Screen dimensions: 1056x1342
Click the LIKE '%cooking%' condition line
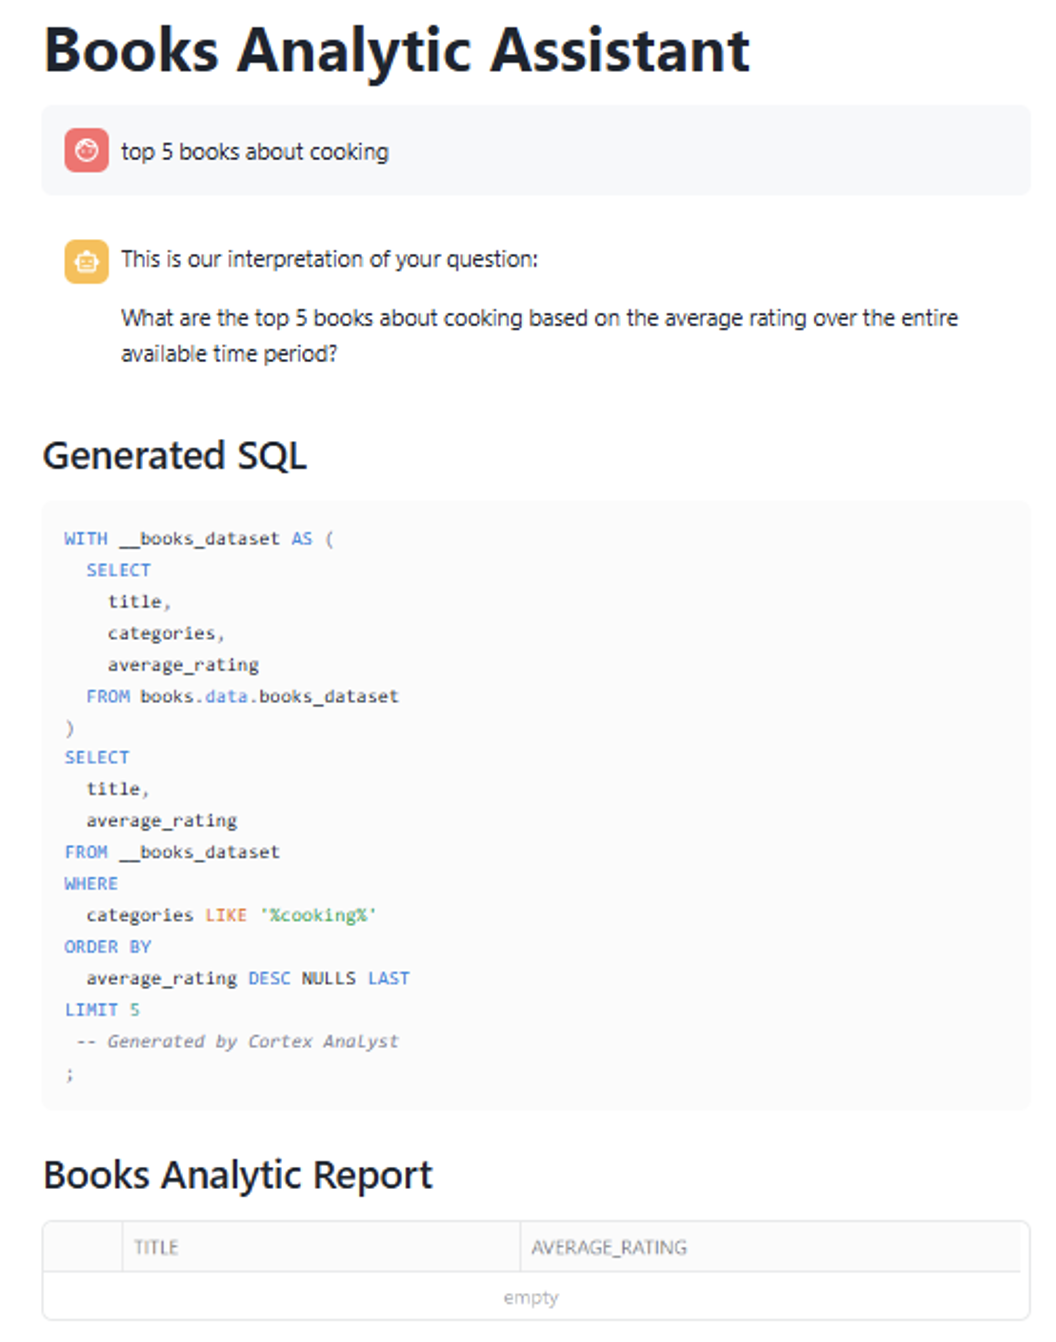coord(231,915)
